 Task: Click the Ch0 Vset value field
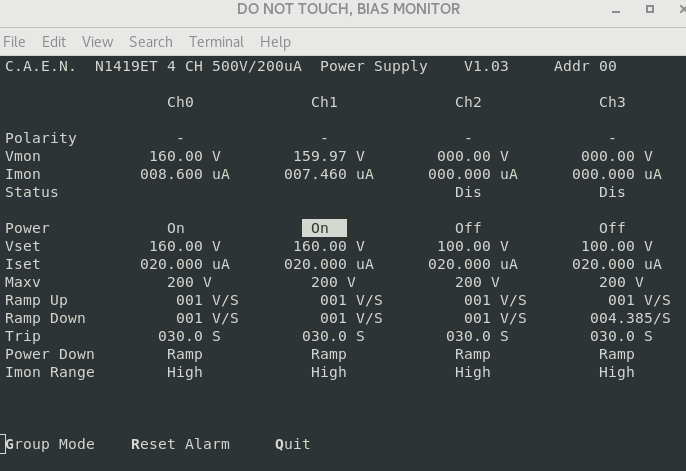(185, 246)
